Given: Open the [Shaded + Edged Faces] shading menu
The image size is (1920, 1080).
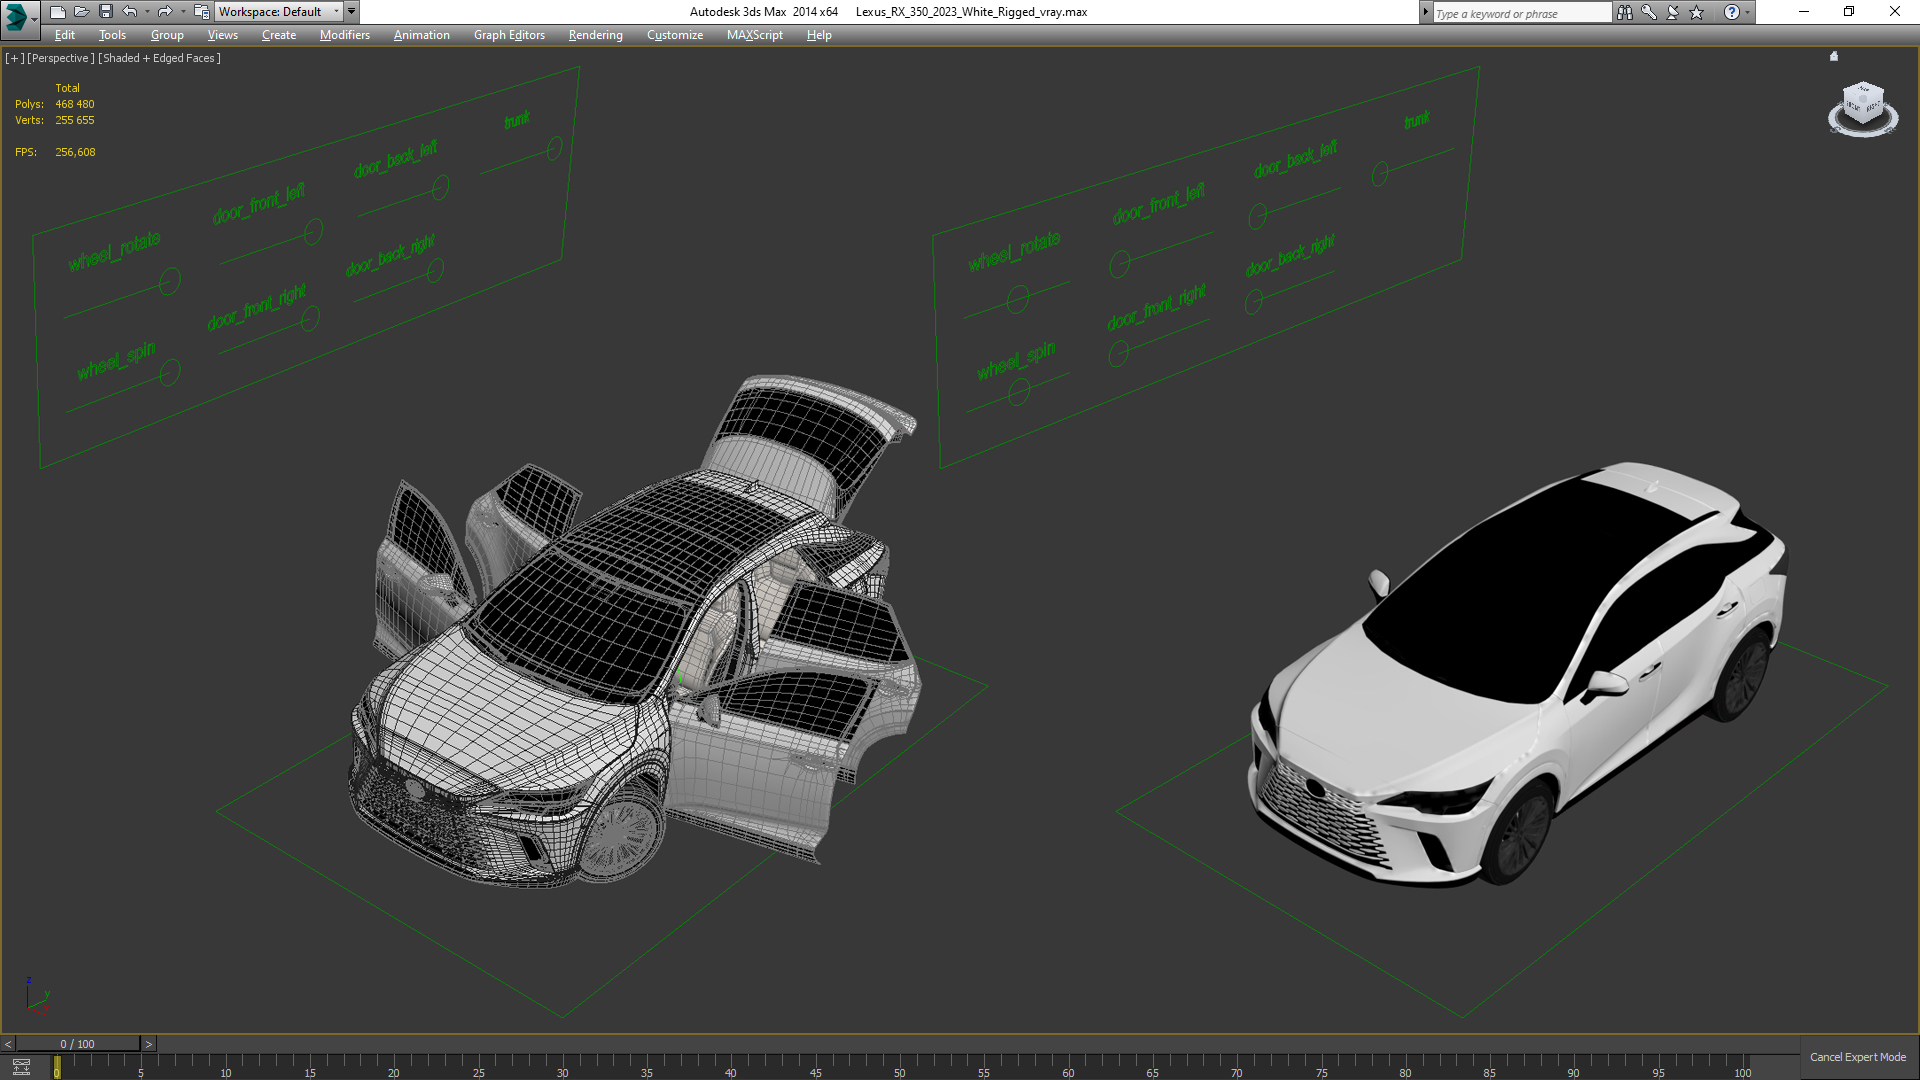Looking at the screenshot, I should coord(159,58).
